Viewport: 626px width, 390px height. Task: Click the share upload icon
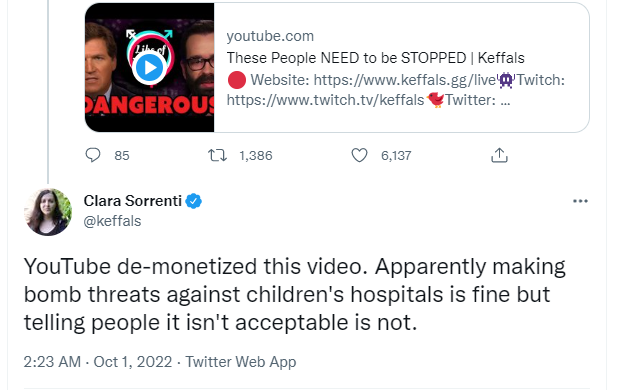point(499,155)
